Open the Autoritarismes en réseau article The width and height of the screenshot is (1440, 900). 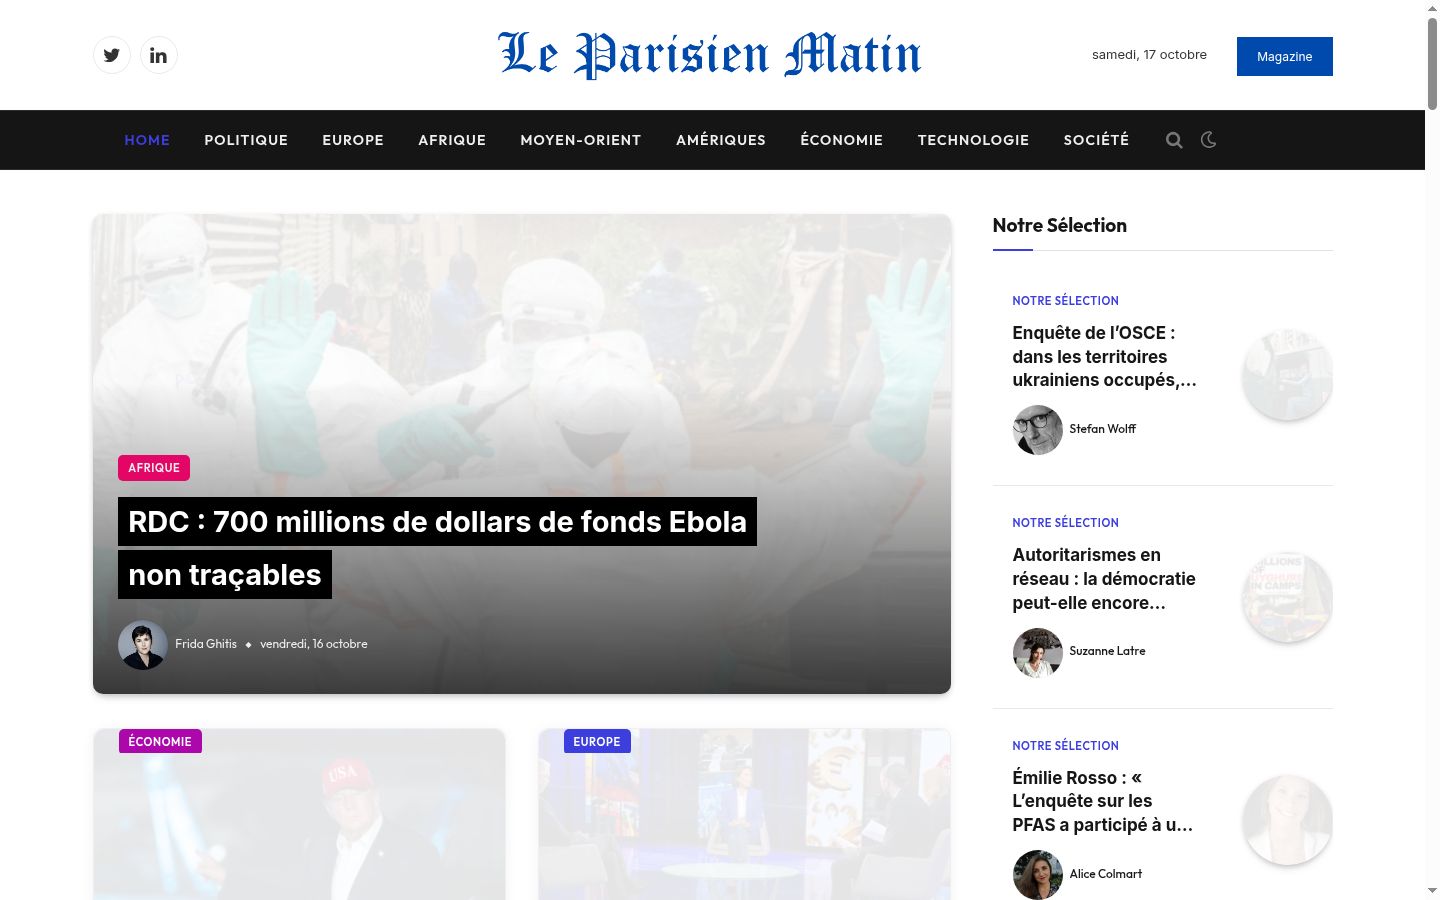point(1104,579)
